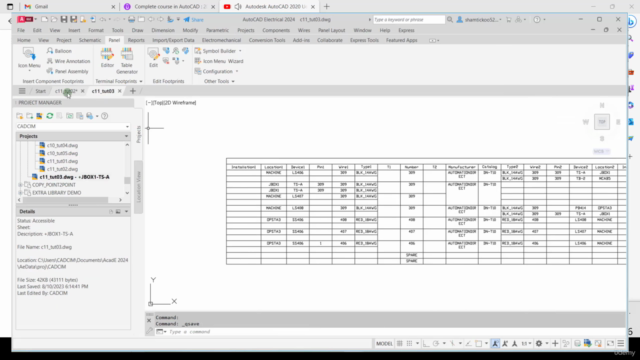Select c10_tut04.dwg in project tree
Image resolution: width=640 pixels, height=360 pixels.
[x=62, y=145]
